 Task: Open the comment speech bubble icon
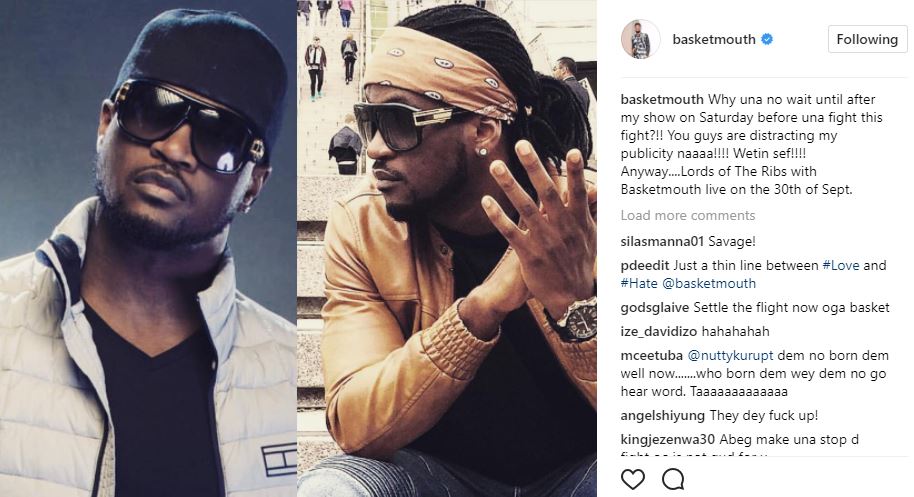(673, 480)
